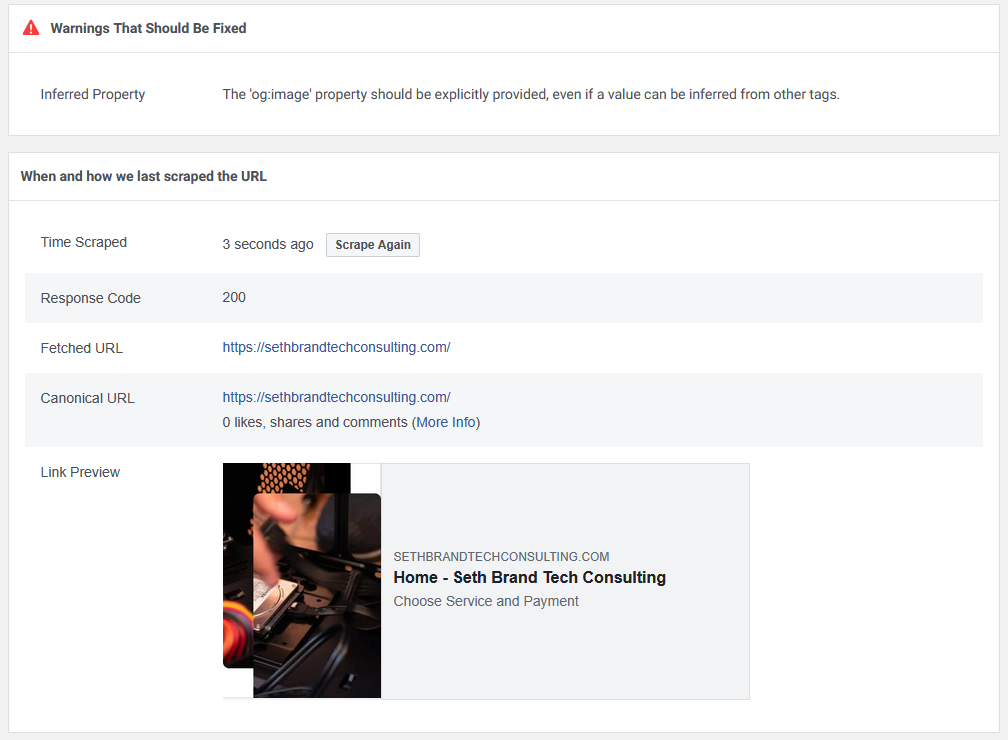Click the Link Preview label
The height and width of the screenshot is (740, 1008).
click(80, 473)
